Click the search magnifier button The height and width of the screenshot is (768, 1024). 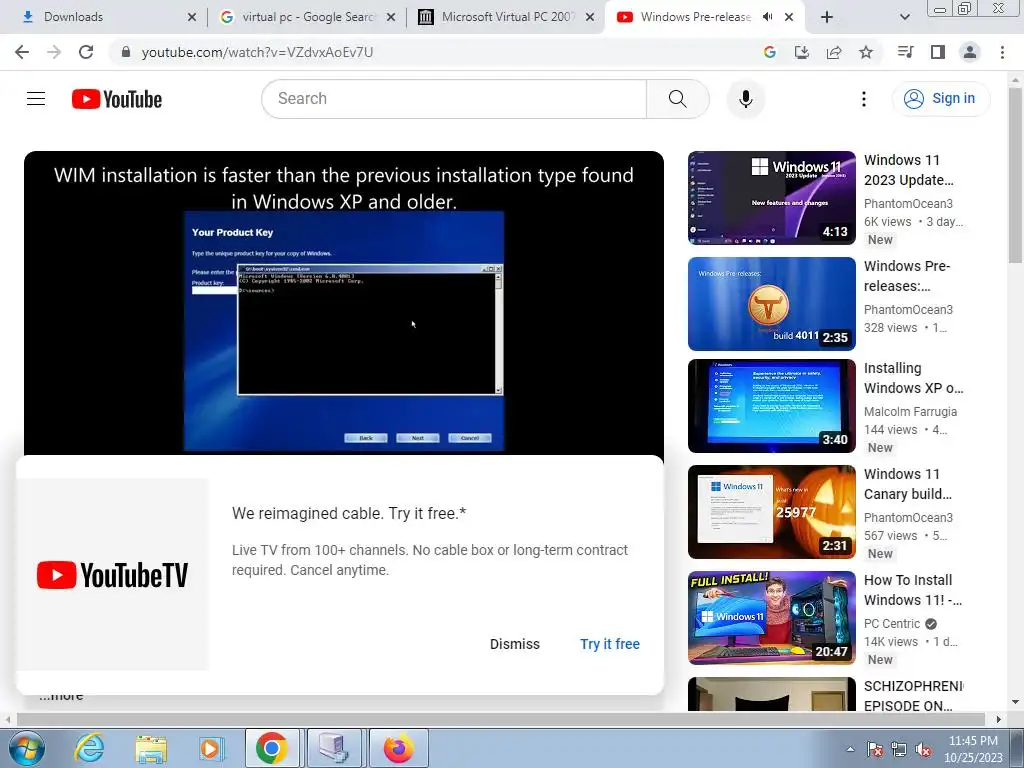click(677, 99)
